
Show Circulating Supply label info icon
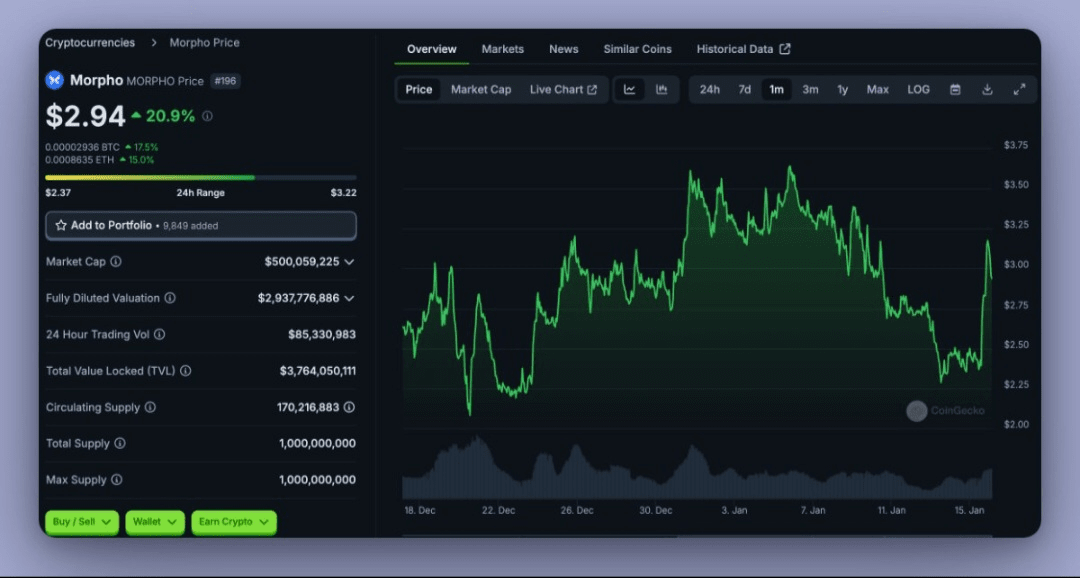click(x=150, y=407)
